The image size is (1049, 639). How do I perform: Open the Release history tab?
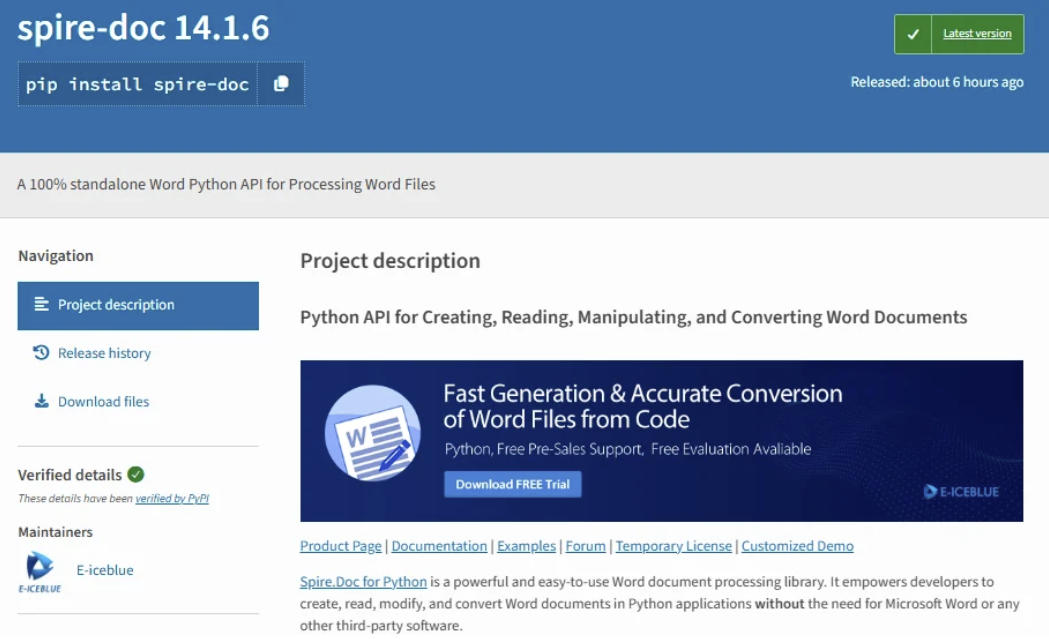104,353
